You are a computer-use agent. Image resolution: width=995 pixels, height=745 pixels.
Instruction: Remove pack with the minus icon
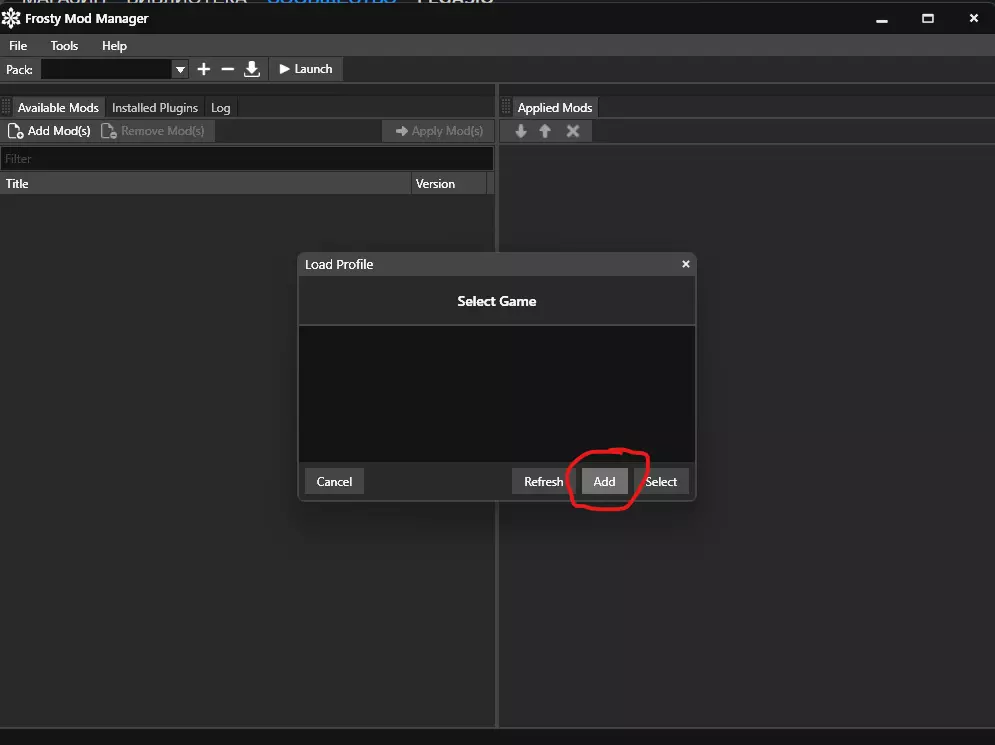point(228,69)
